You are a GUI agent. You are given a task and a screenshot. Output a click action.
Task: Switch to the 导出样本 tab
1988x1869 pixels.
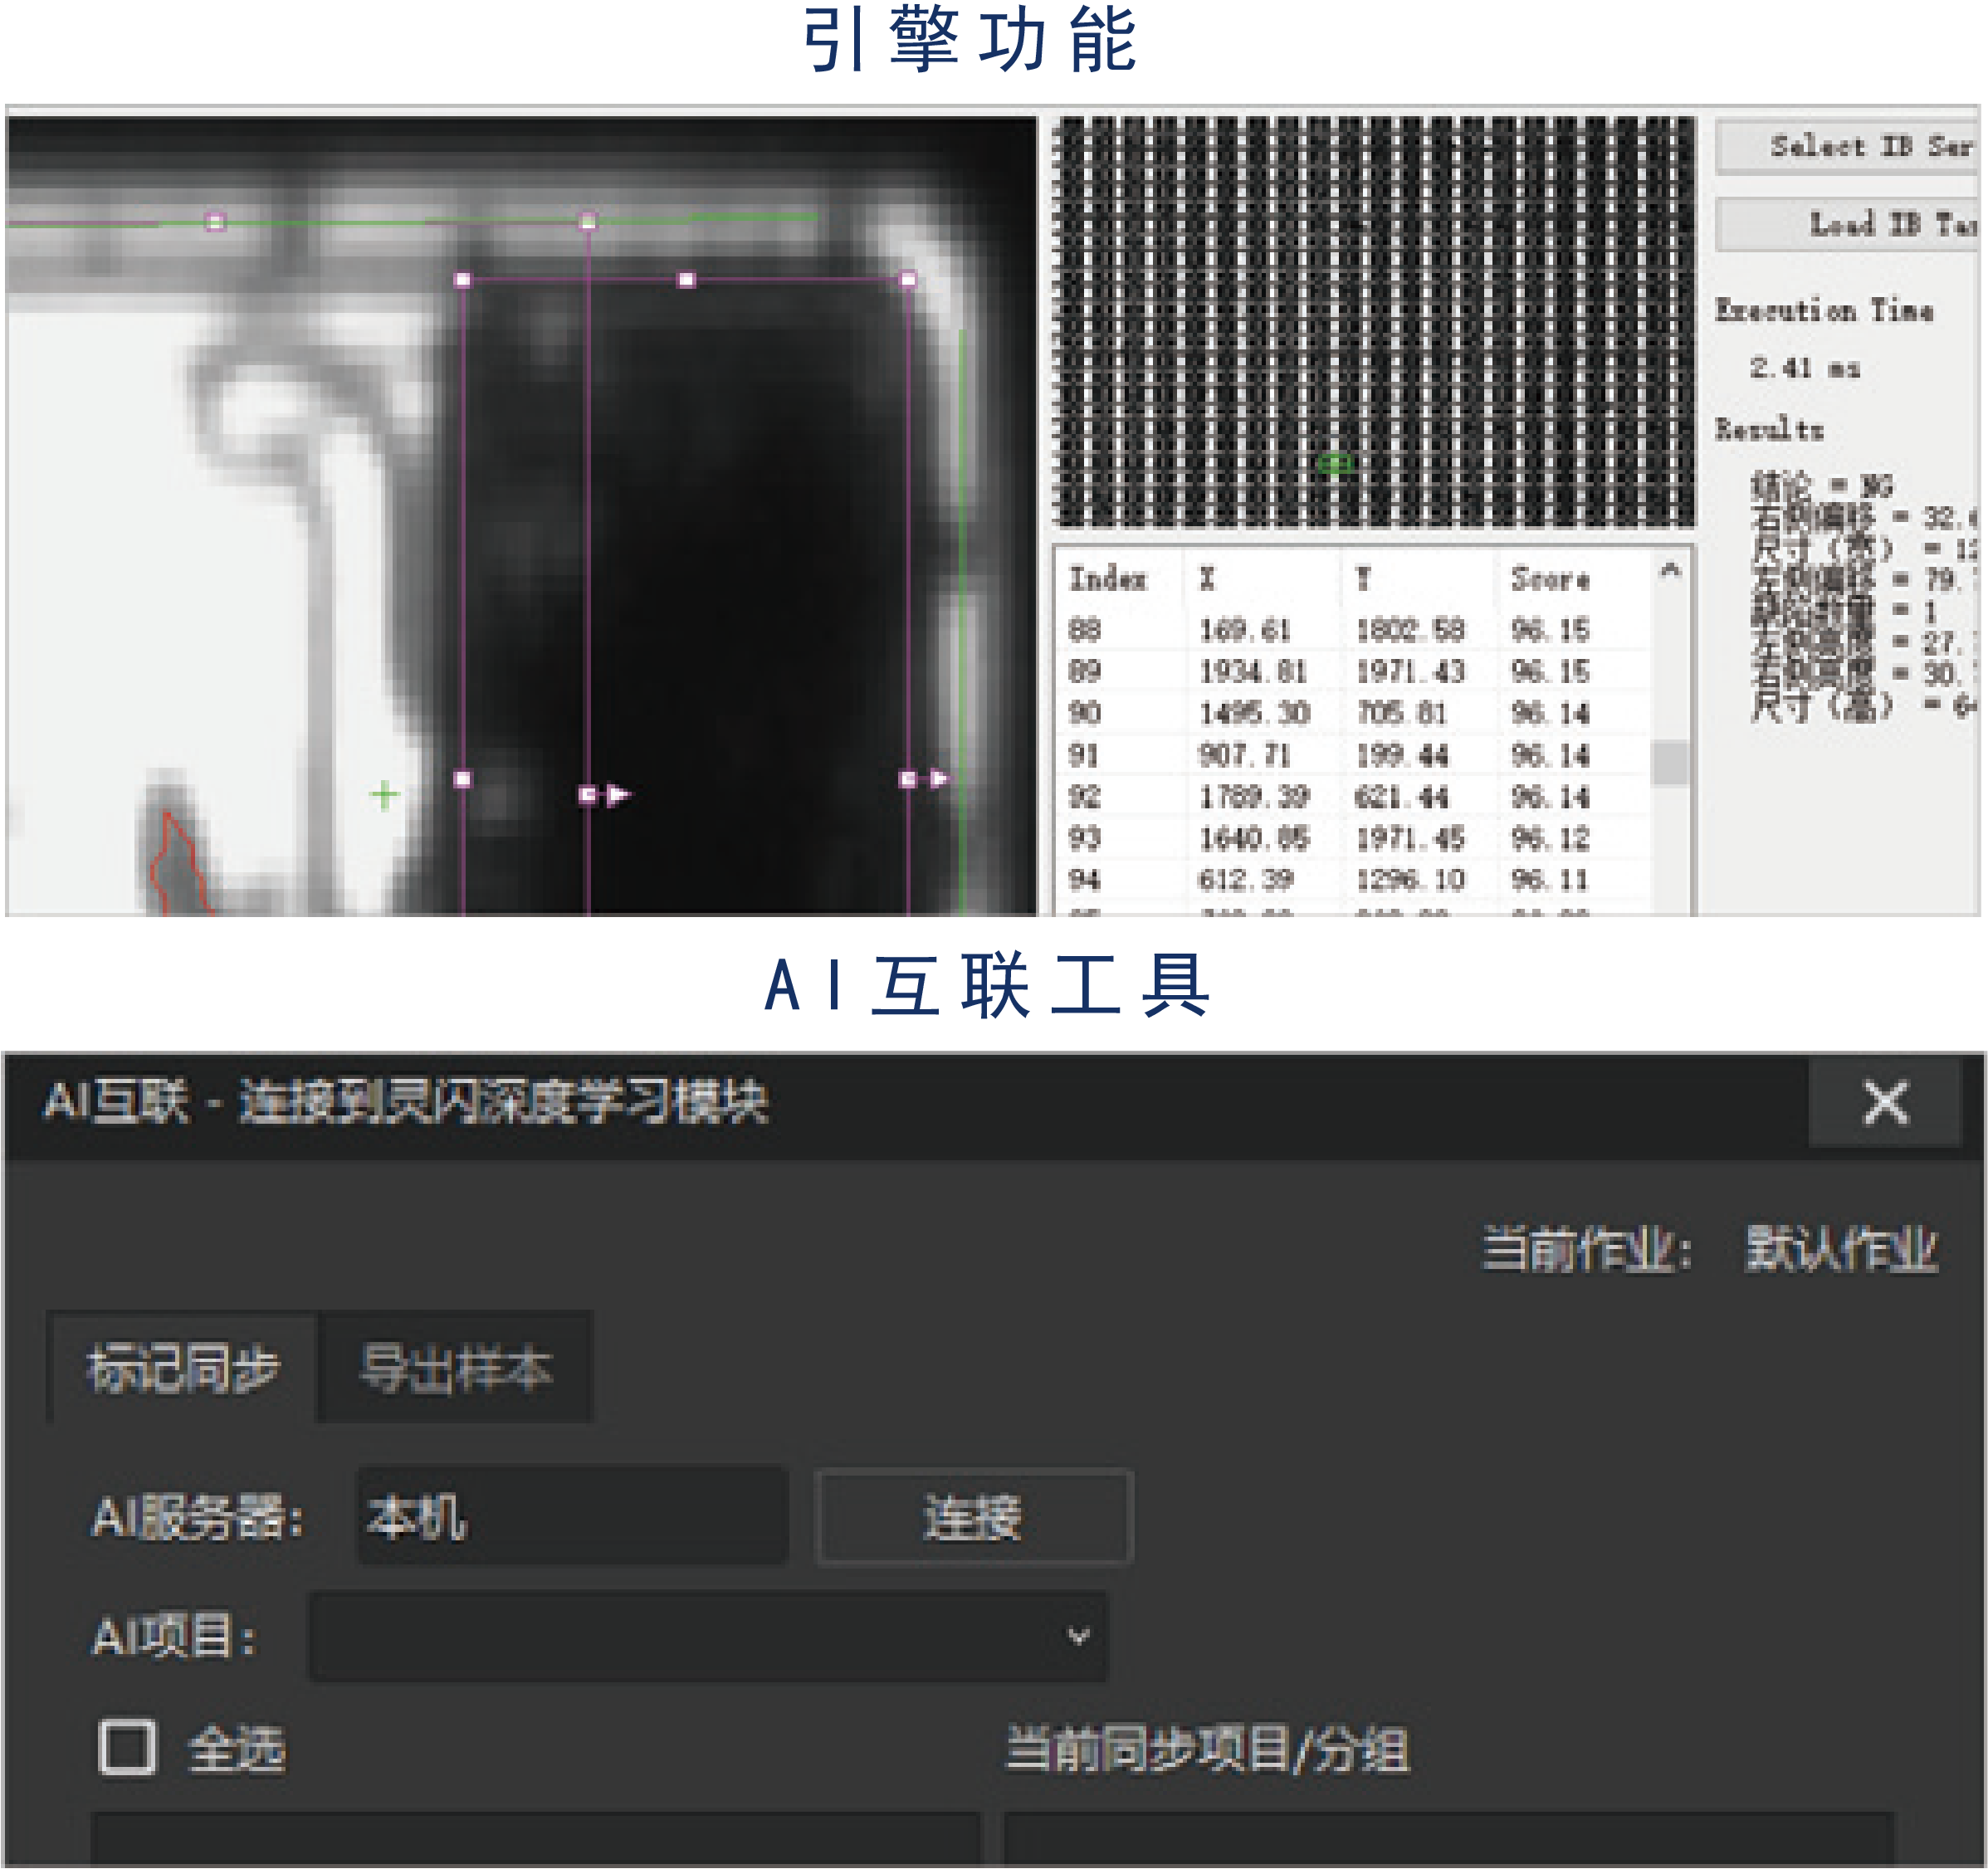click(x=456, y=1368)
